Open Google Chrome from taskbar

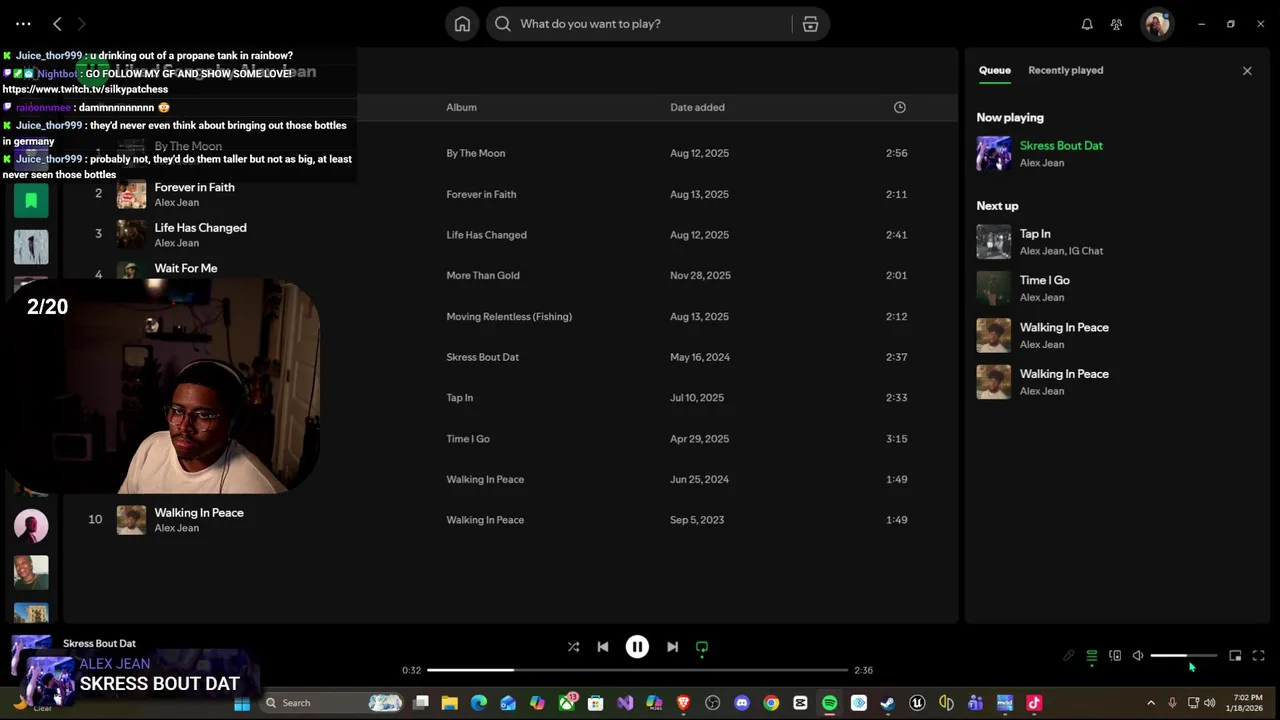point(771,703)
